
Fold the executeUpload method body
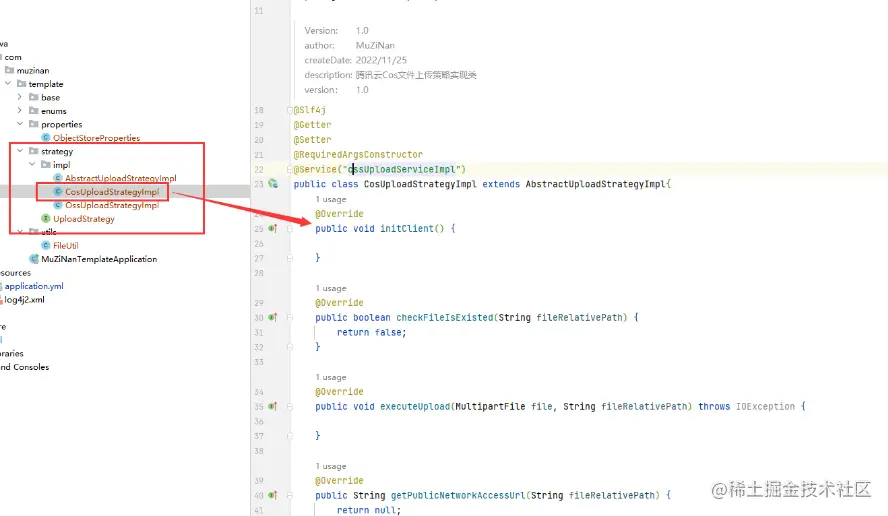tap(289, 407)
